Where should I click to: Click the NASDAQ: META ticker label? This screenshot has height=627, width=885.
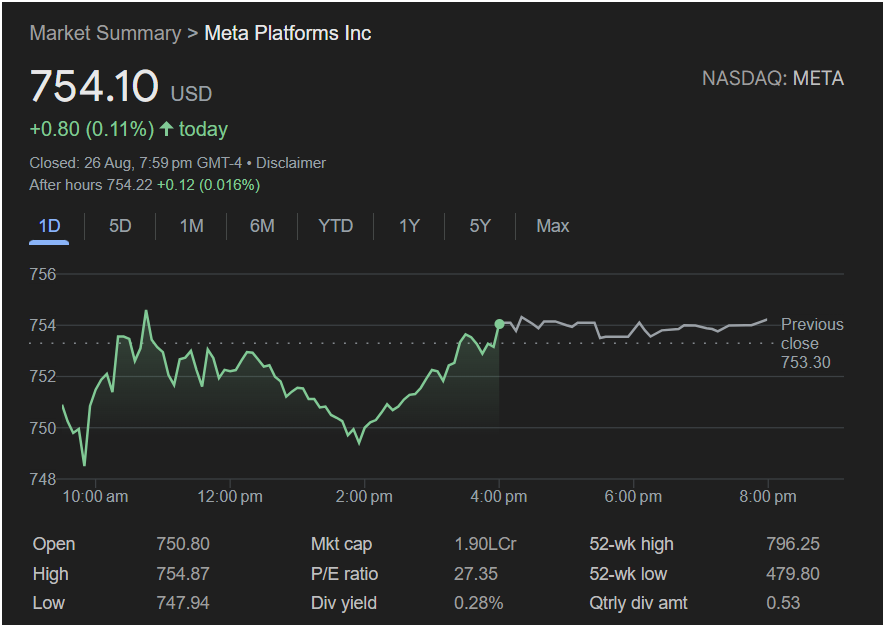[772, 78]
